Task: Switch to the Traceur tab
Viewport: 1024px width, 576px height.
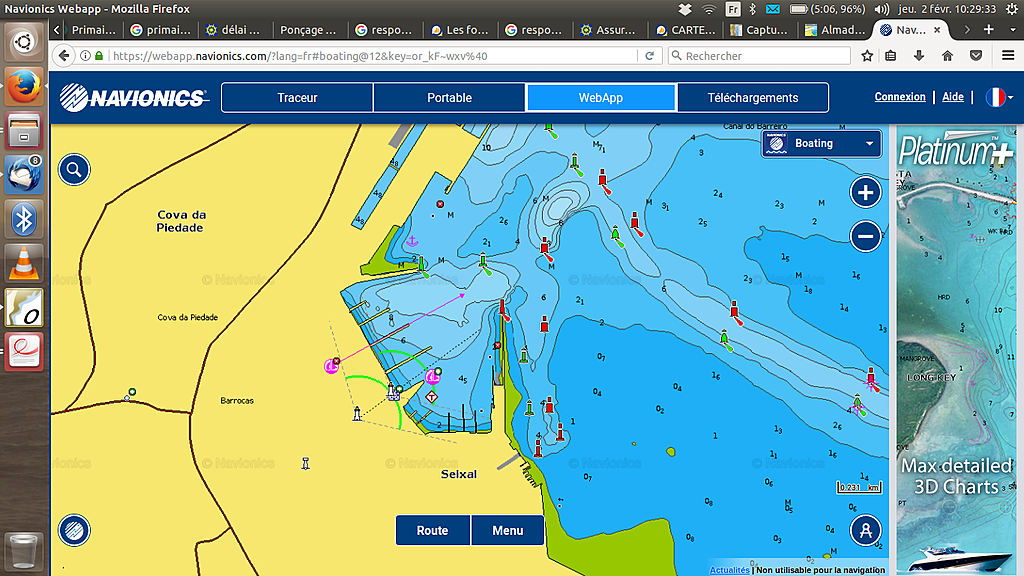Action: pos(297,98)
